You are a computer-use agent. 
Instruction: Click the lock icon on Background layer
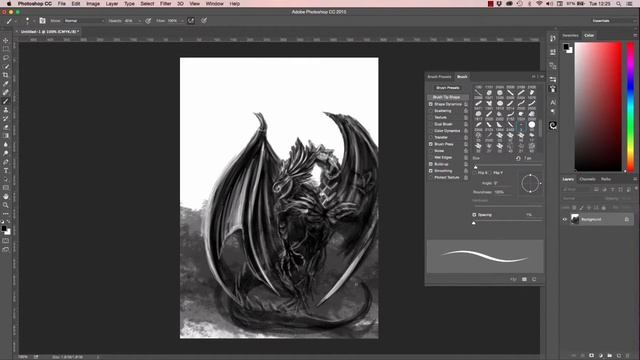pyautogui.click(x=627, y=220)
